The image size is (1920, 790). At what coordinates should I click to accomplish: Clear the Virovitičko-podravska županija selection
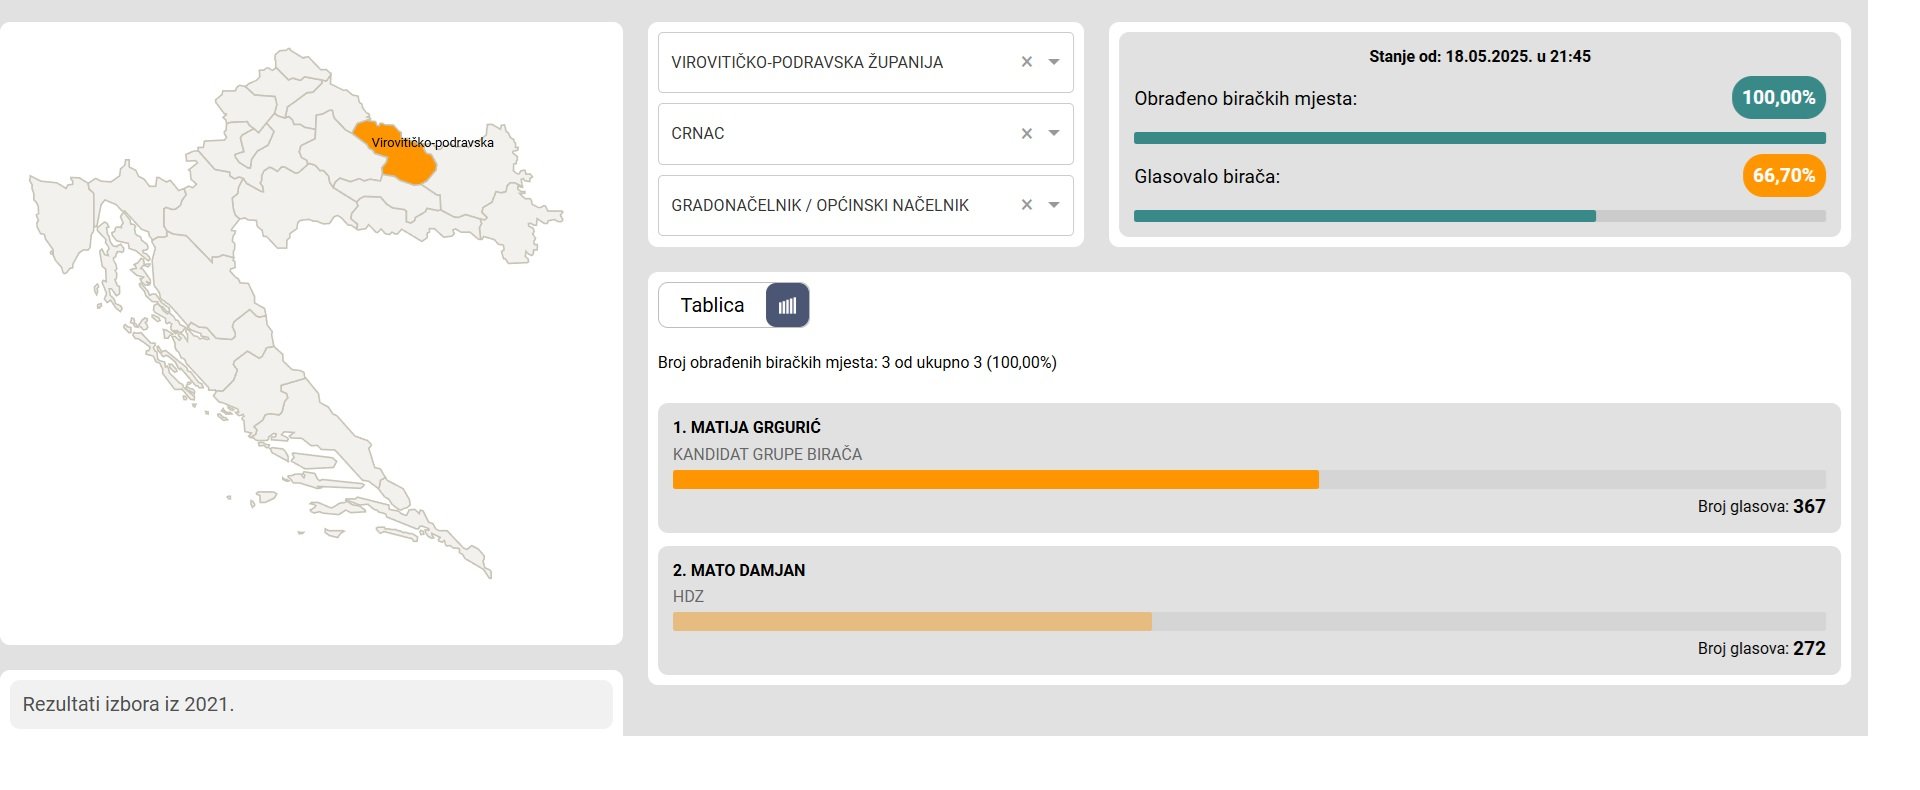tap(1026, 62)
